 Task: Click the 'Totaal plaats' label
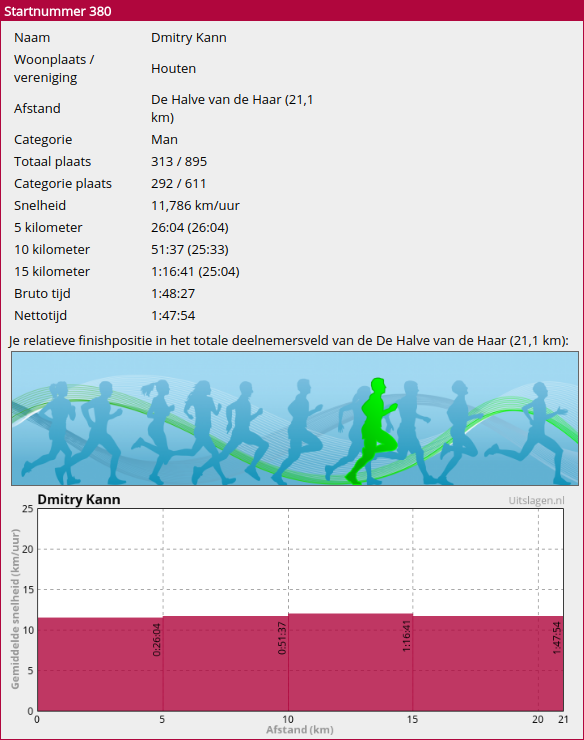point(52,162)
